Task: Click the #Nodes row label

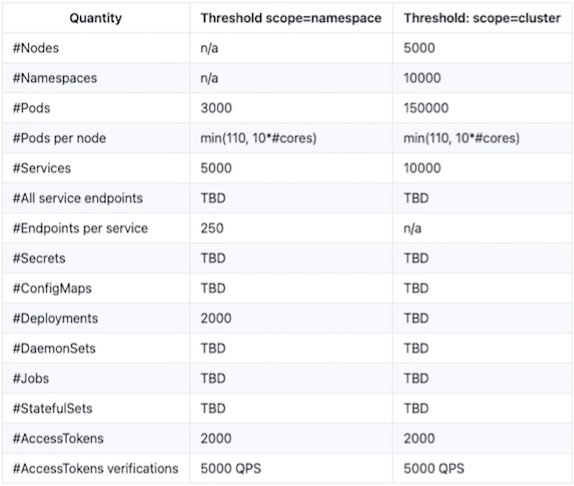Action: pyautogui.click(x=36, y=48)
